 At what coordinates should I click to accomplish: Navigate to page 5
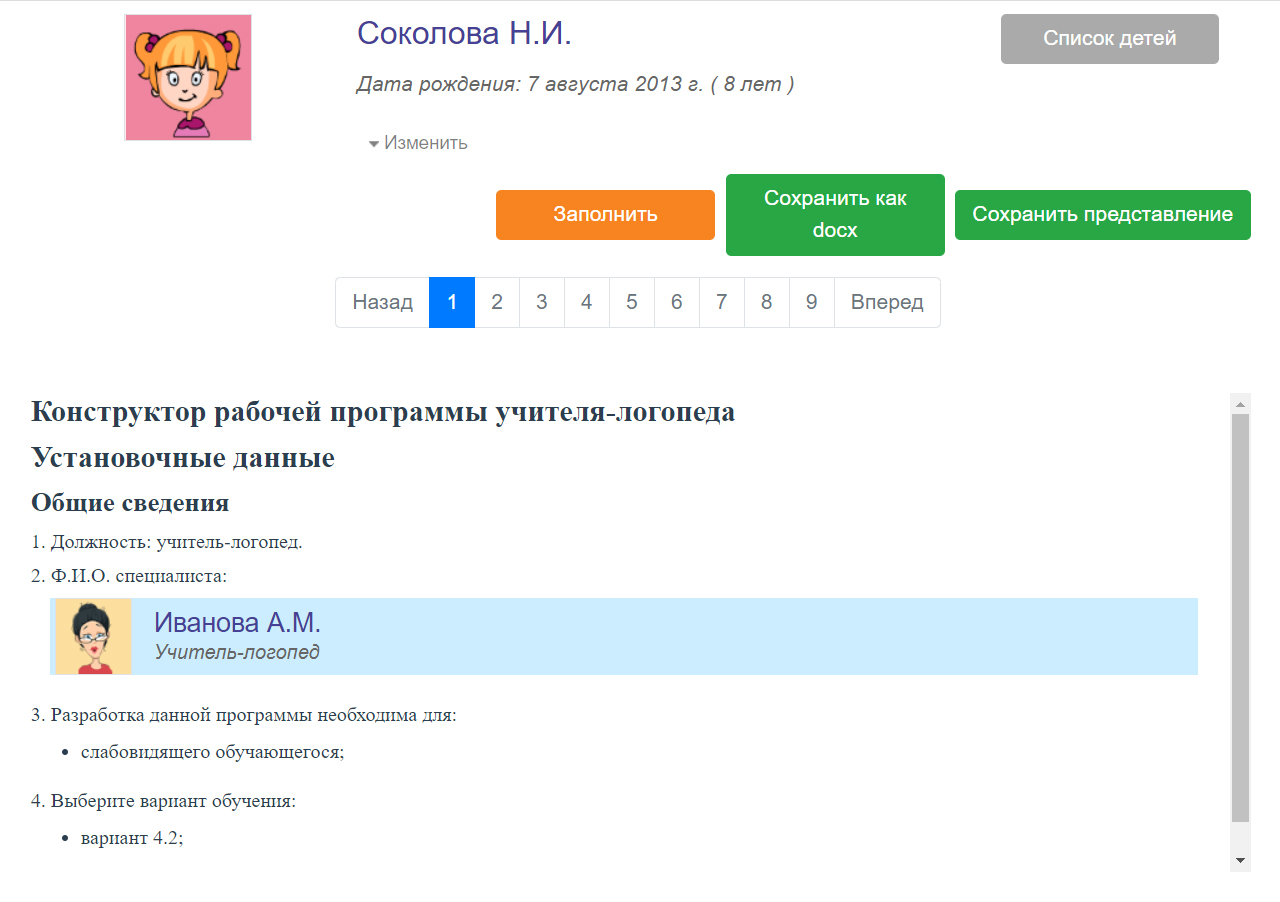click(632, 302)
